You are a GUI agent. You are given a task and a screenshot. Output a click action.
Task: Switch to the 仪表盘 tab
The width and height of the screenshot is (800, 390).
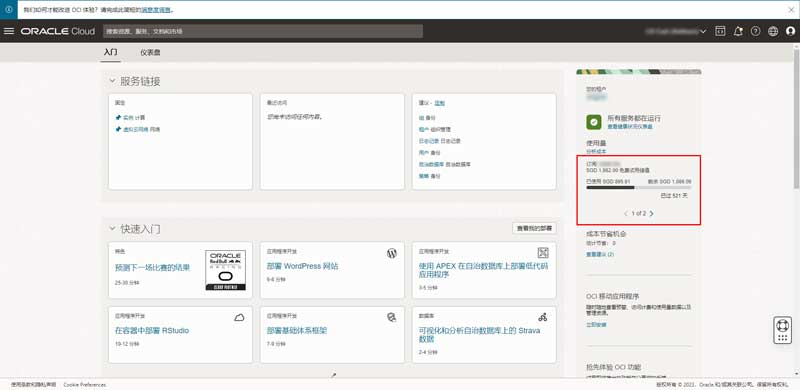[x=151, y=53]
